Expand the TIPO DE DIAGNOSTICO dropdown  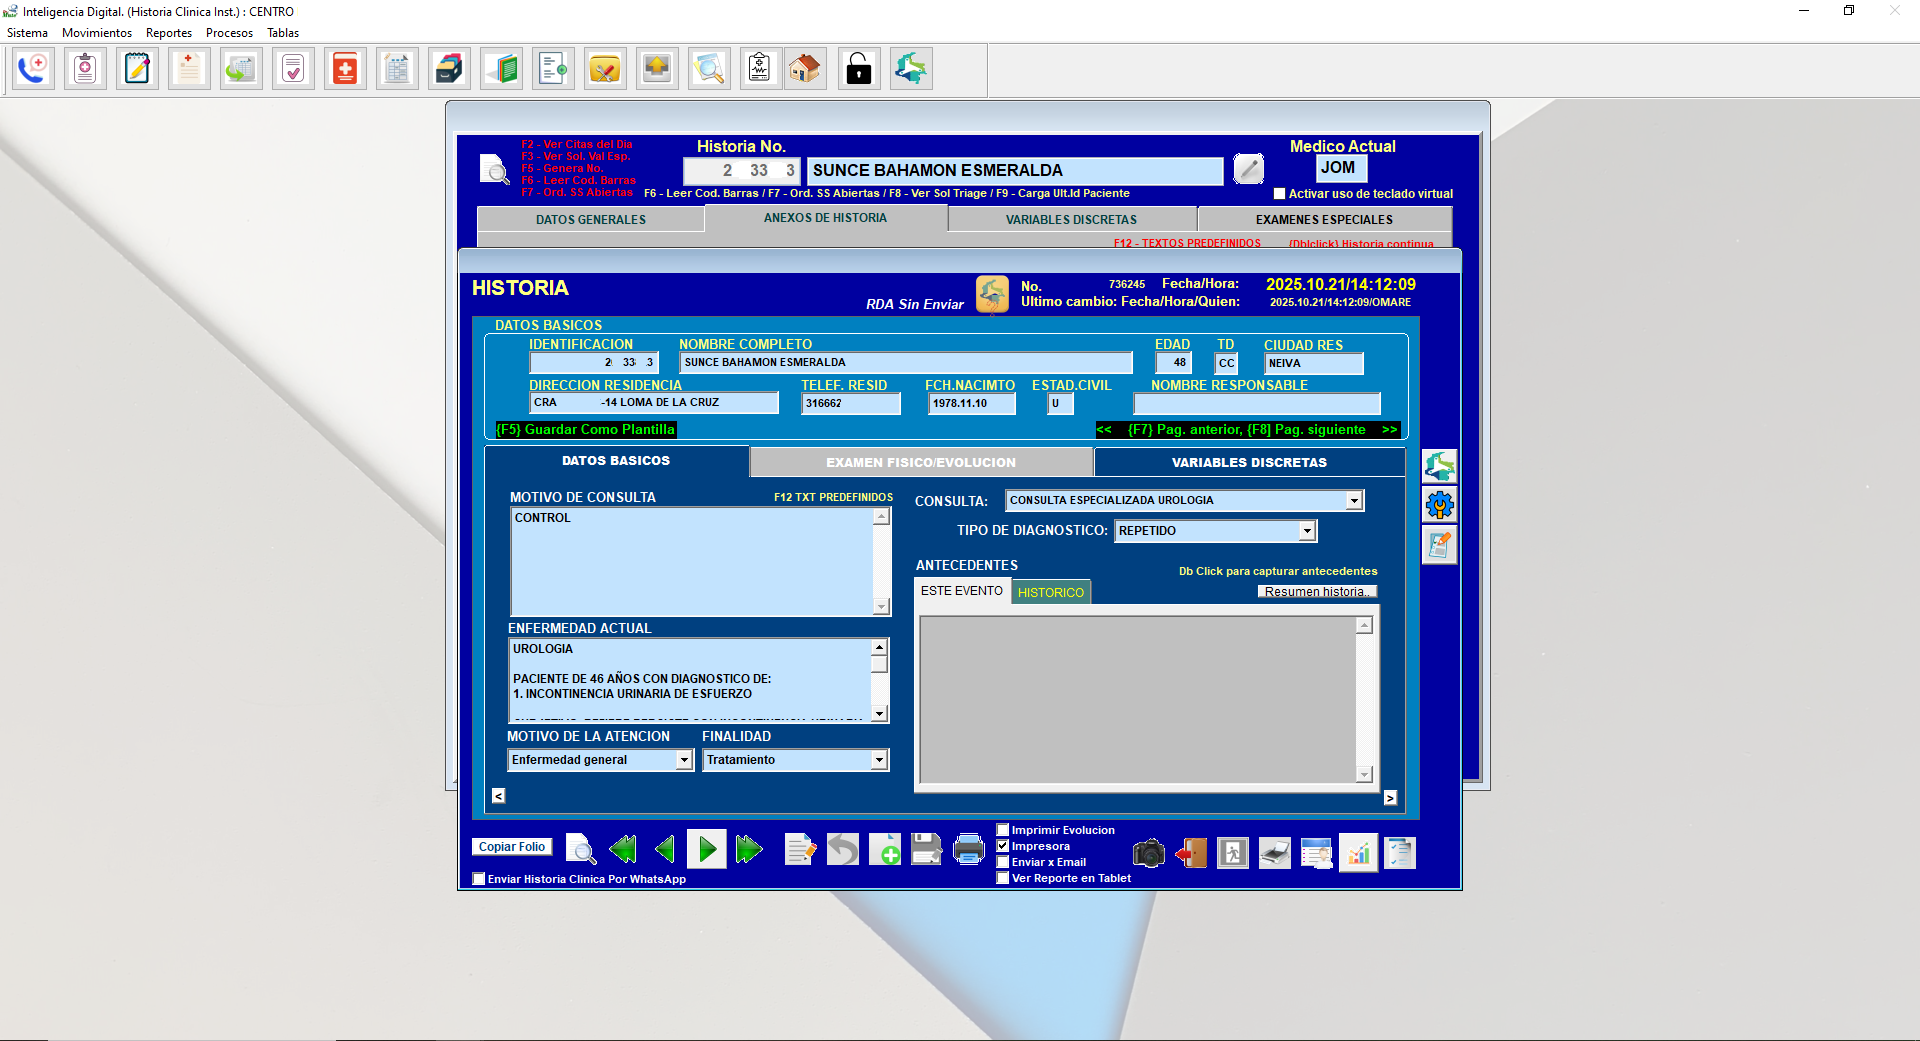pos(1307,531)
